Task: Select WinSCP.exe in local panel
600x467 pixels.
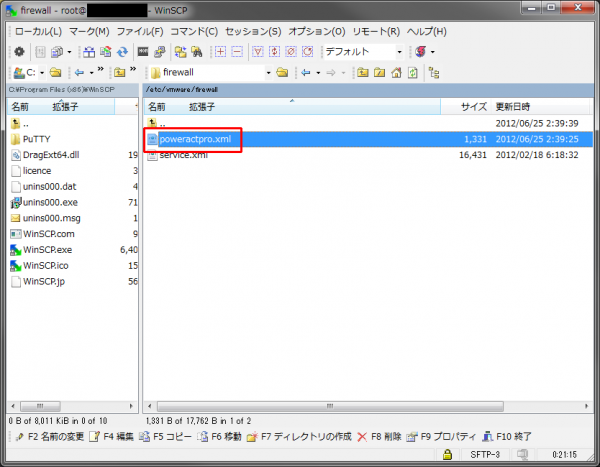Action: coord(47,250)
